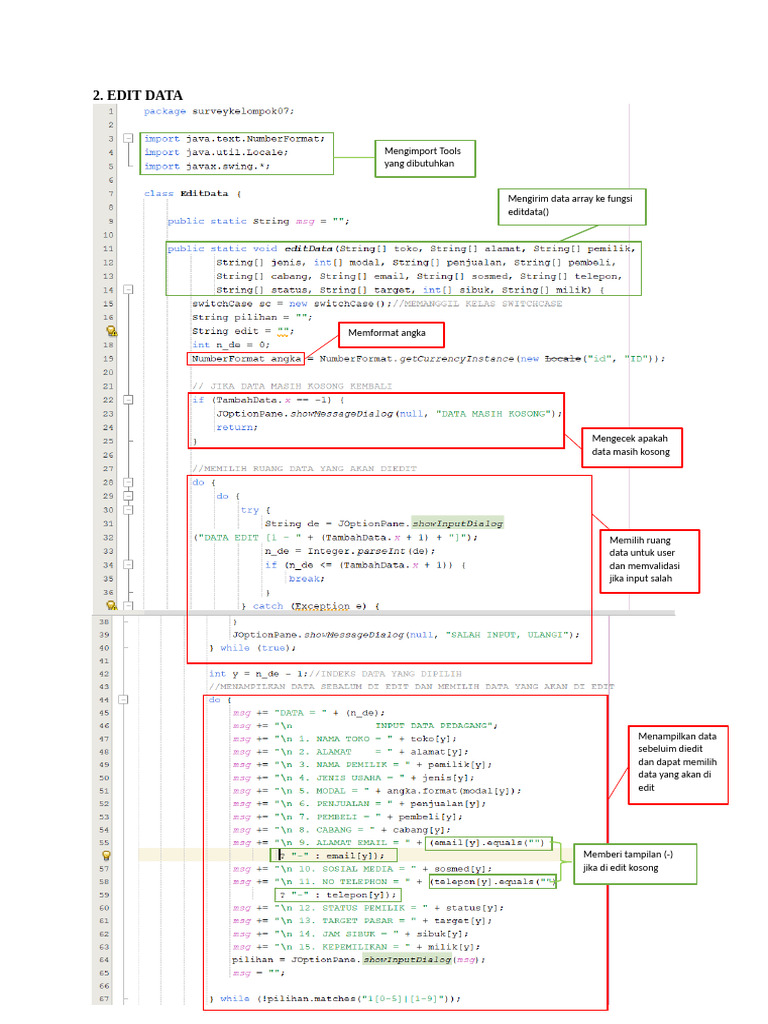Click the 'DATA MASIH KOSONG' showMessageDialog line
The height and width of the screenshot is (1024, 768).
[x=389, y=413]
